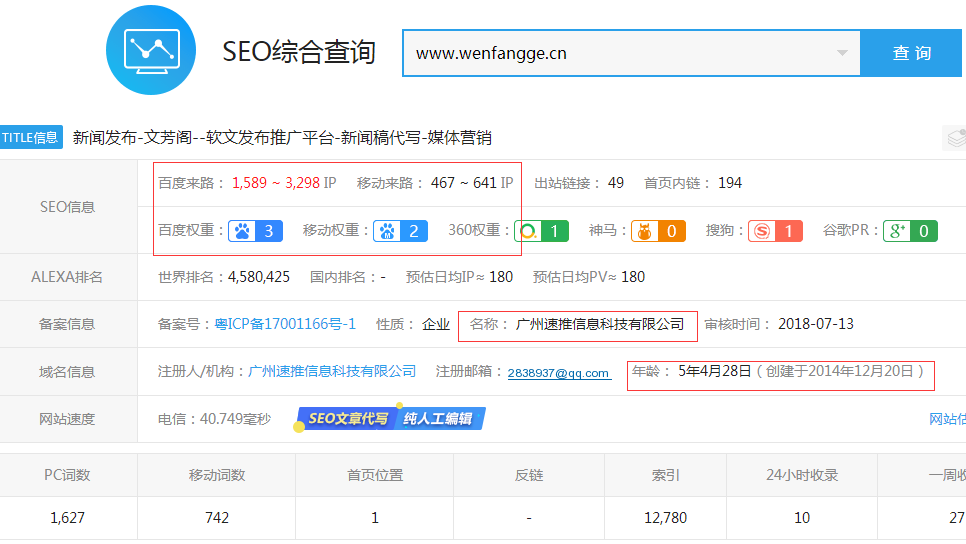
Task: Click the registration email 2838937@qq.com
Action: (558, 373)
